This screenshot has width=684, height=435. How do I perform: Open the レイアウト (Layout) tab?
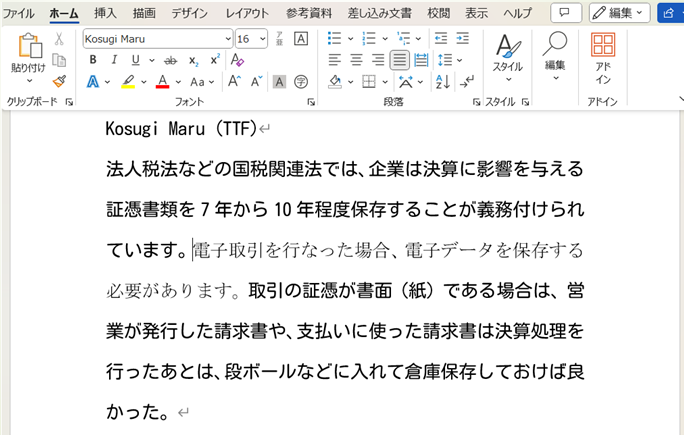coord(247,13)
